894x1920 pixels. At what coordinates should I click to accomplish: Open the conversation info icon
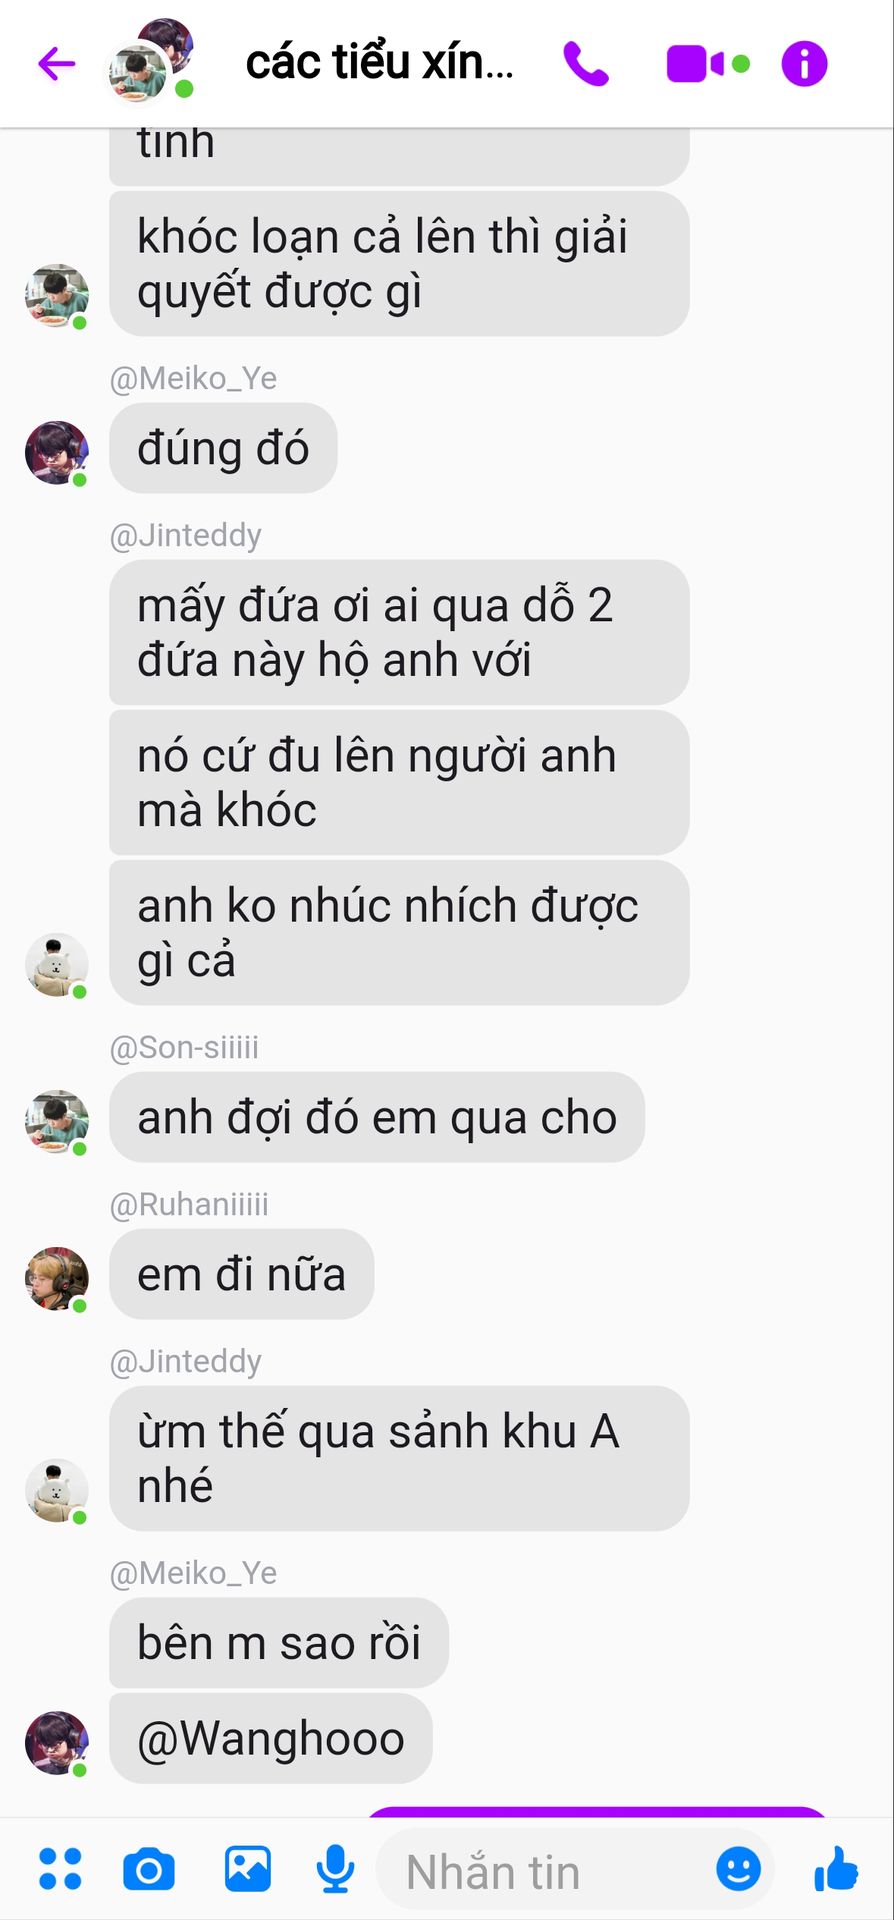coord(804,64)
